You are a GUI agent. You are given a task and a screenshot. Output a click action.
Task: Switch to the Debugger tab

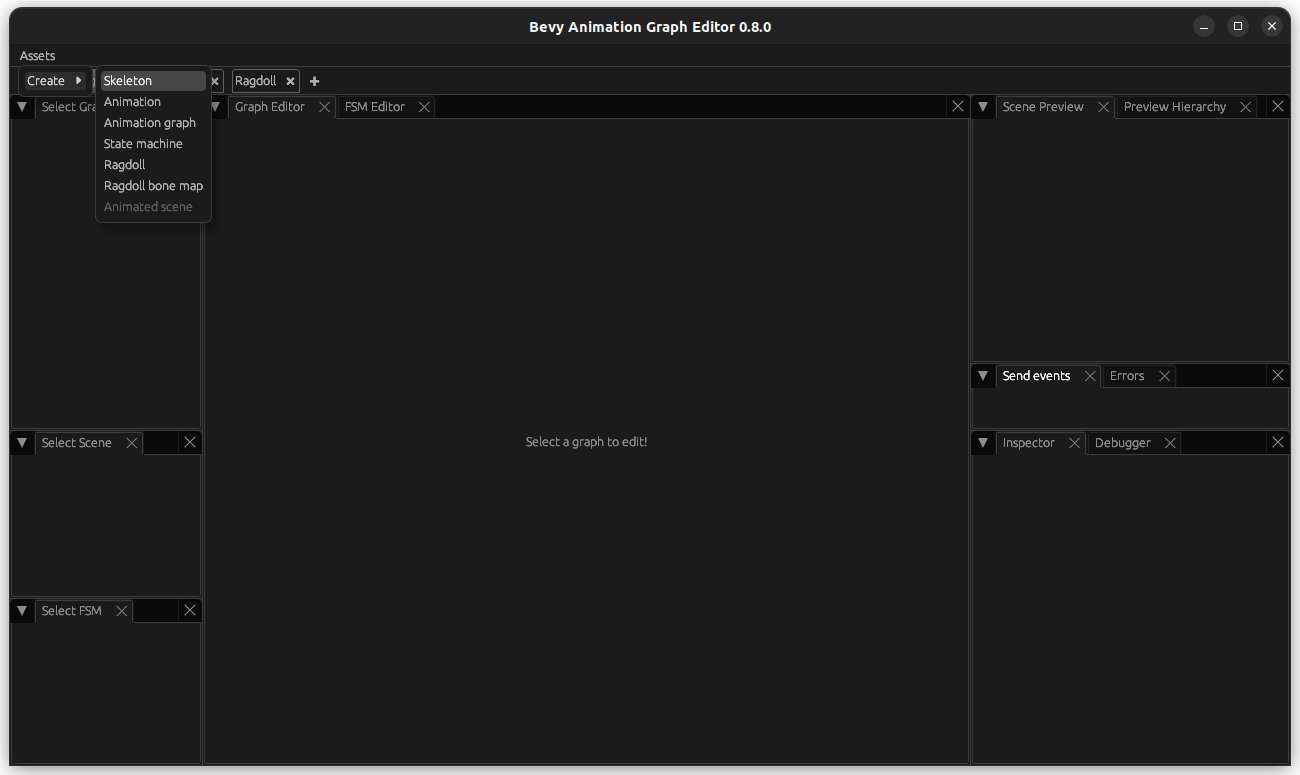1122,442
